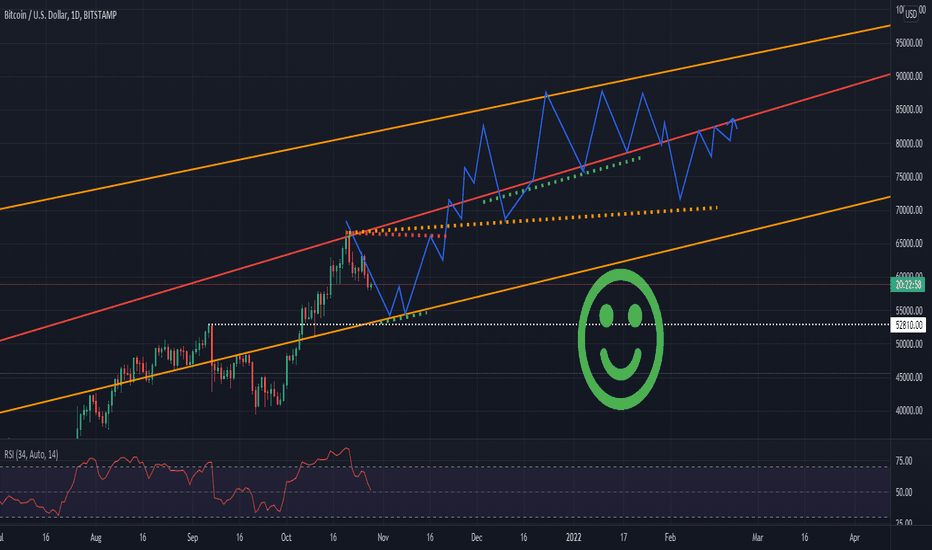This screenshot has height=550, width=932.
Task: Click the Sep label on time axis
Action: point(193,538)
